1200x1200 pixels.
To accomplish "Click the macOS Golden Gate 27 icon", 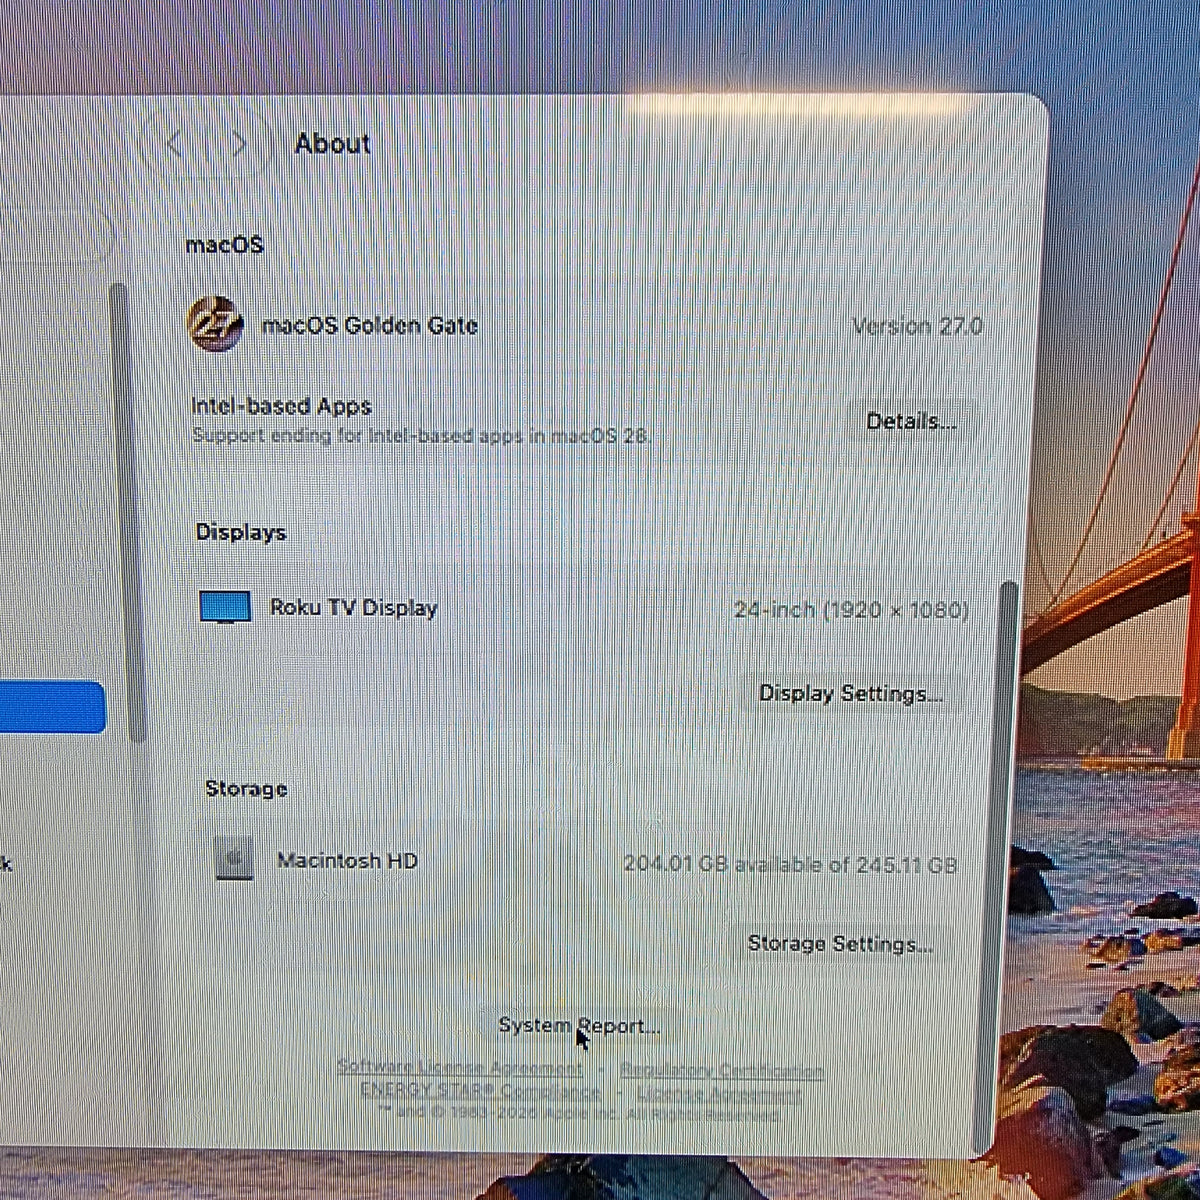I will [214, 324].
